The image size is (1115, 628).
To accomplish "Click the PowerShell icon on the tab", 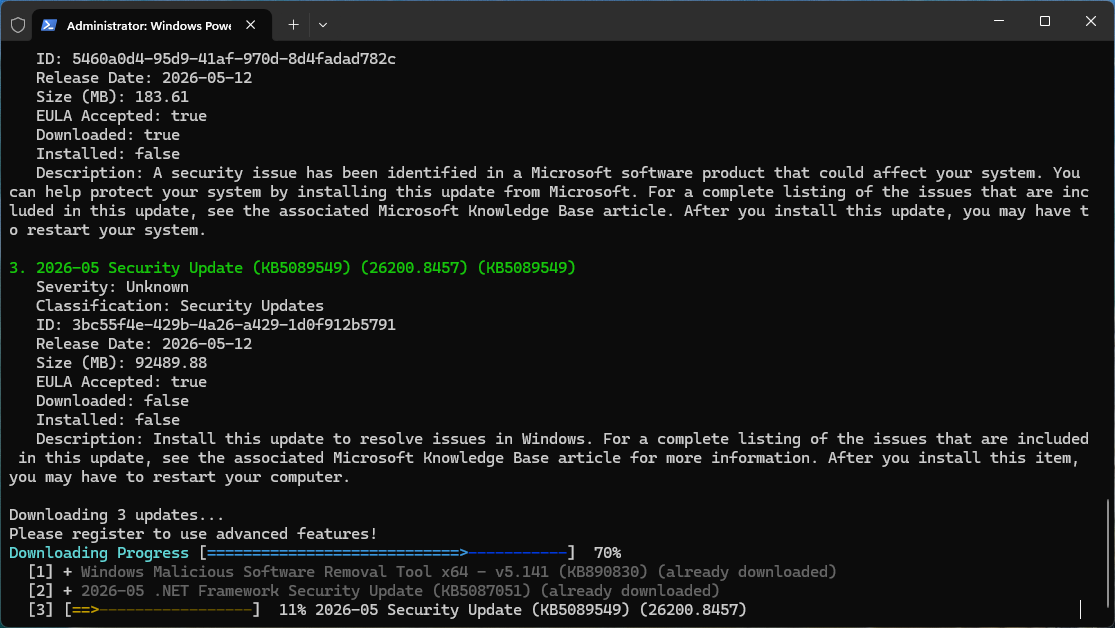I will (48, 25).
